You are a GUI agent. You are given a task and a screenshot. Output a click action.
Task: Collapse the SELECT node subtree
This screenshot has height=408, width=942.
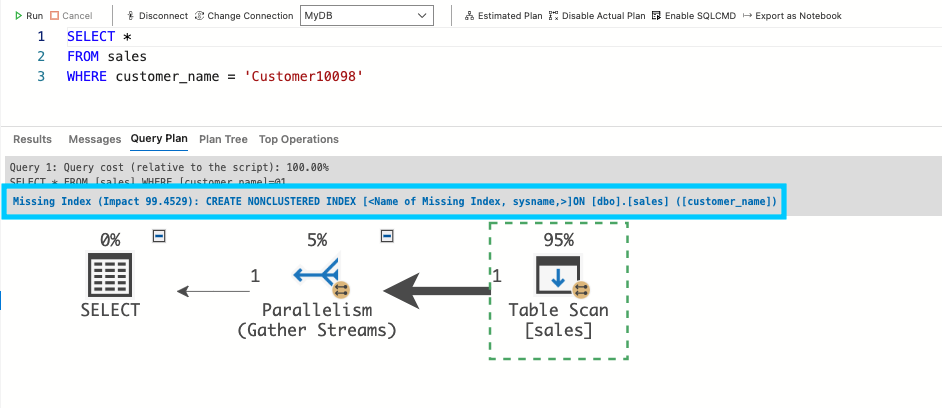158,236
